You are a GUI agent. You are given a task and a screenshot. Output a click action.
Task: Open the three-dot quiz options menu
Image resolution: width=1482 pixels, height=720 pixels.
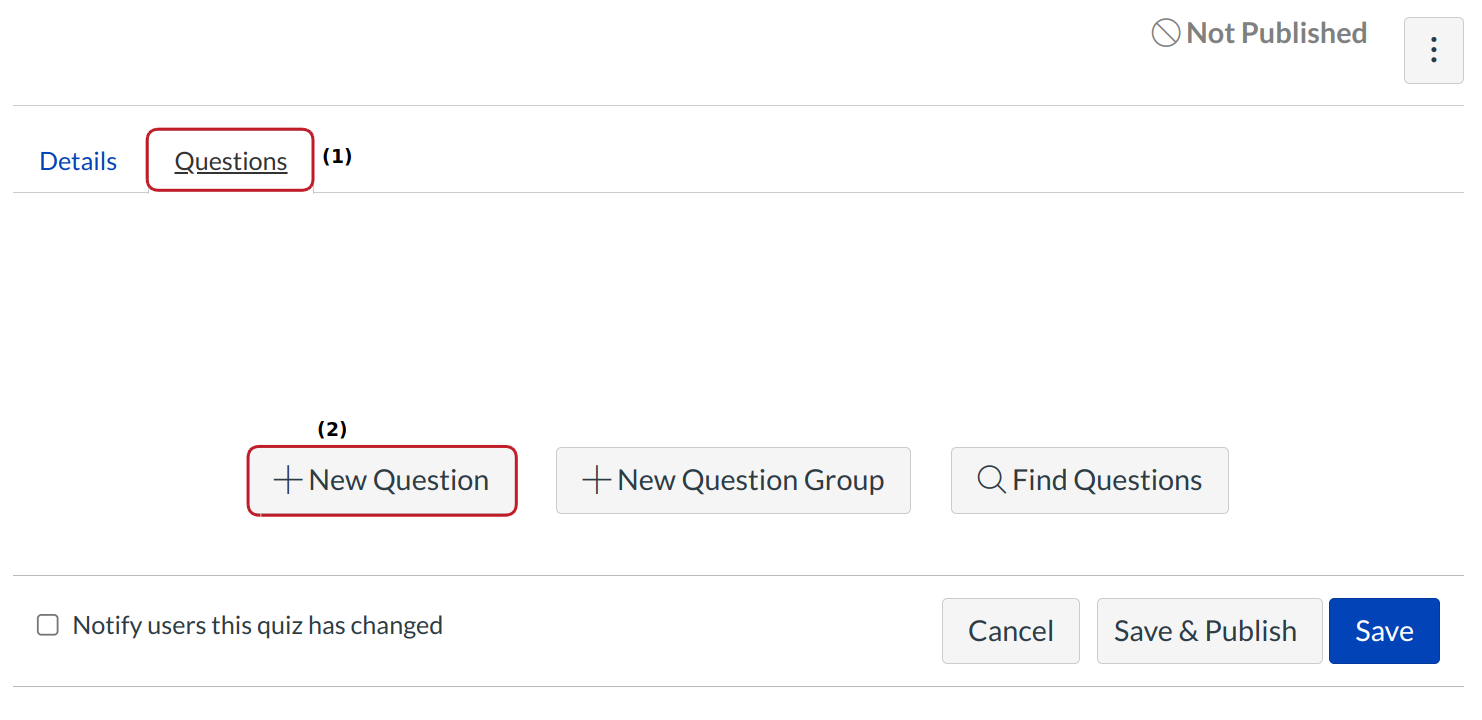[x=1433, y=50]
